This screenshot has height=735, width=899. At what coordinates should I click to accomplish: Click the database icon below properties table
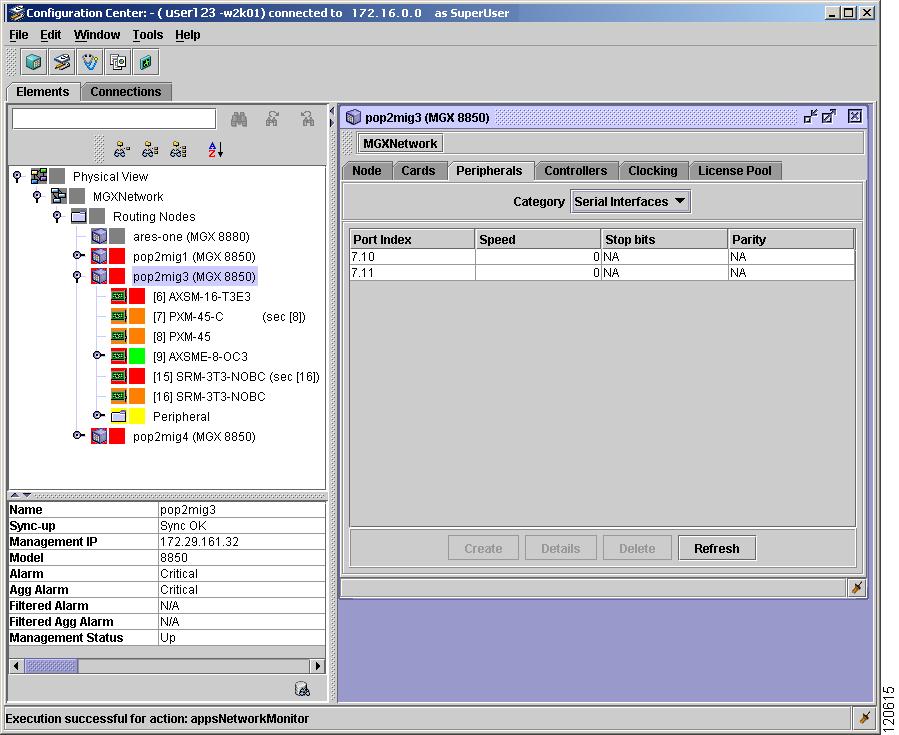click(x=302, y=689)
